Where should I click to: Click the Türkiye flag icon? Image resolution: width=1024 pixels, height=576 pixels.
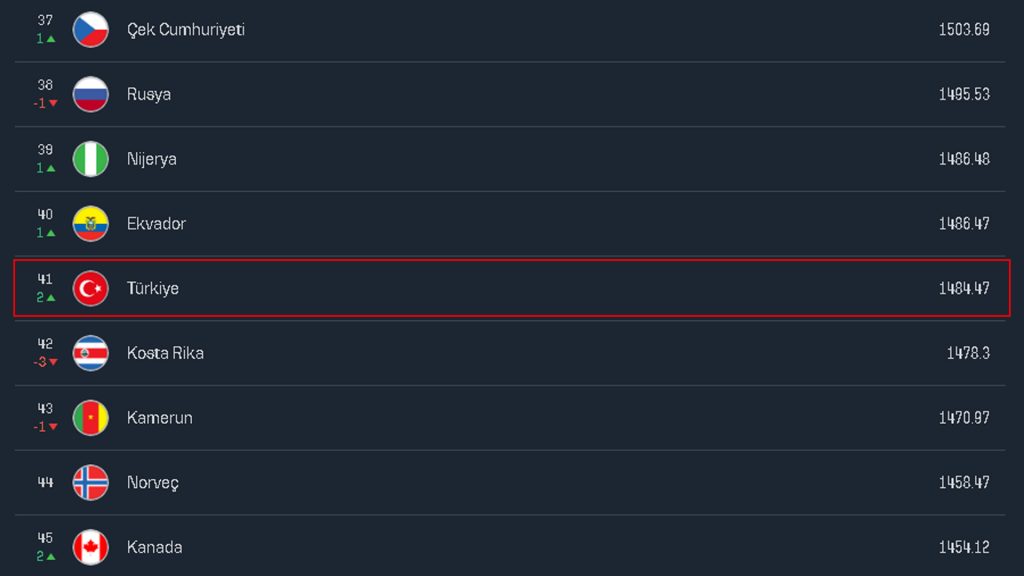tap(91, 288)
